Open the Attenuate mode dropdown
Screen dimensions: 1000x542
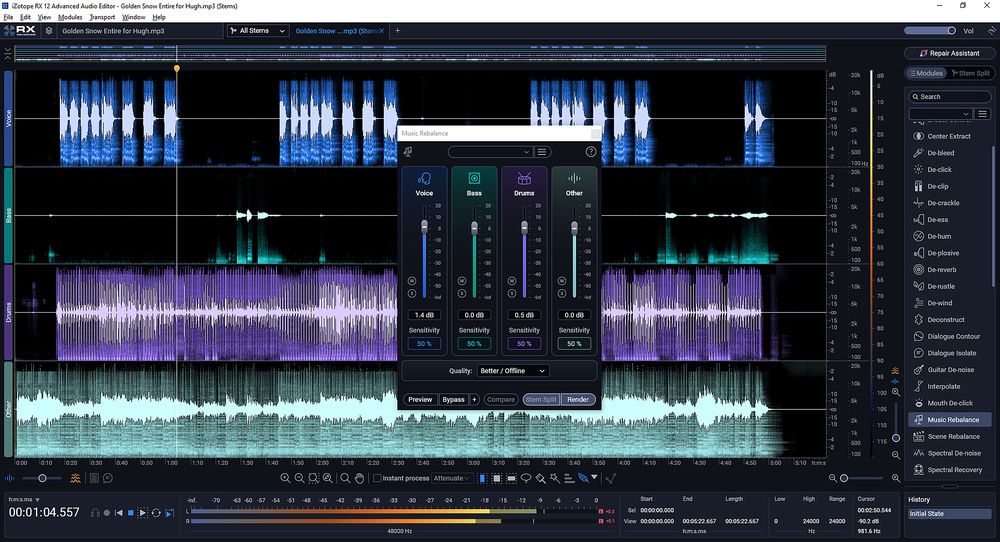(x=451, y=478)
